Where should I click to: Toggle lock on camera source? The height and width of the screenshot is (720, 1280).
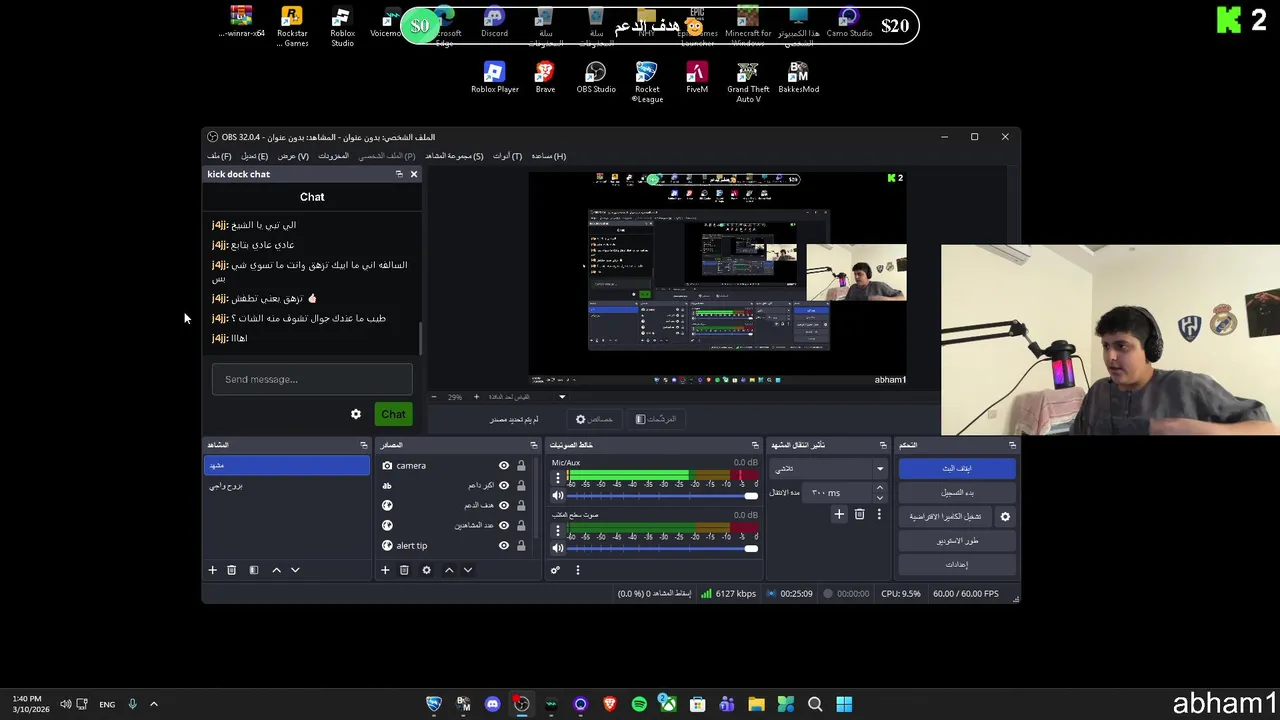tap(521, 465)
